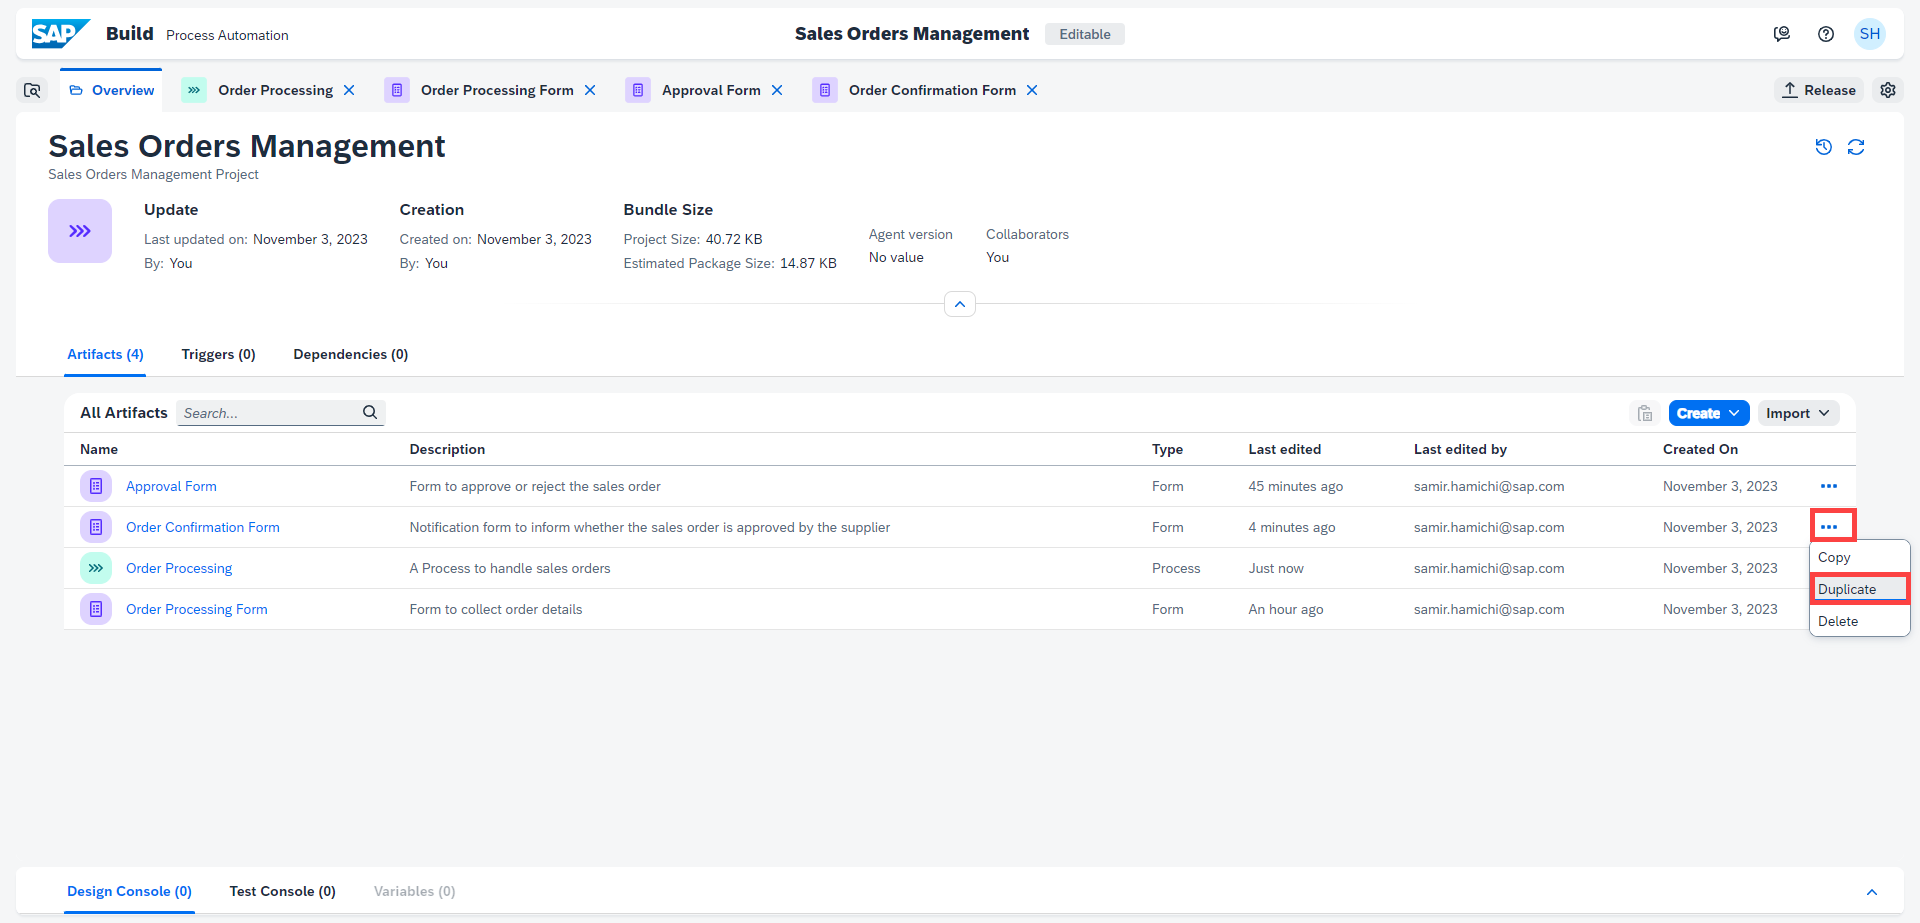Open the Design Console (0) tab
The width and height of the screenshot is (1920, 923).
pos(129,891)
